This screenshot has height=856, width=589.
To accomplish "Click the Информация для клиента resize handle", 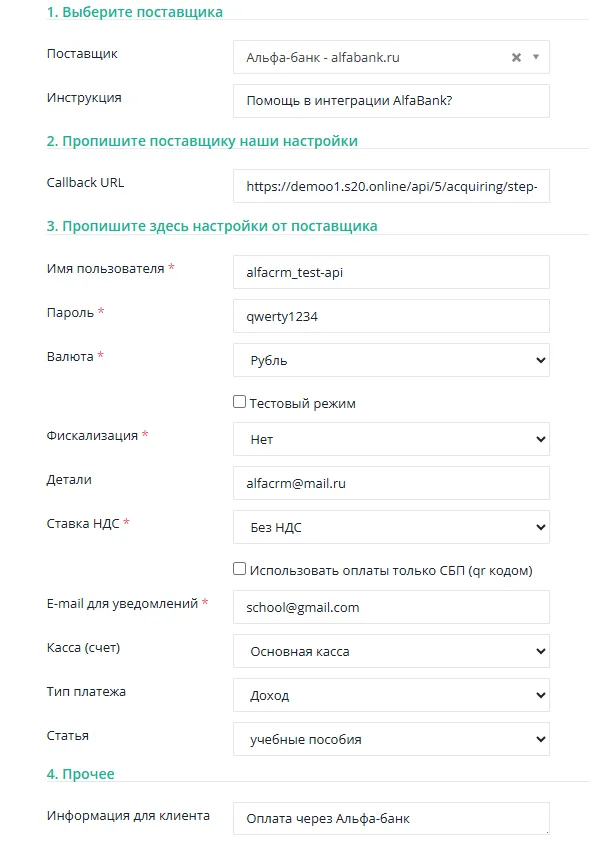I will (x=546, y=831).
